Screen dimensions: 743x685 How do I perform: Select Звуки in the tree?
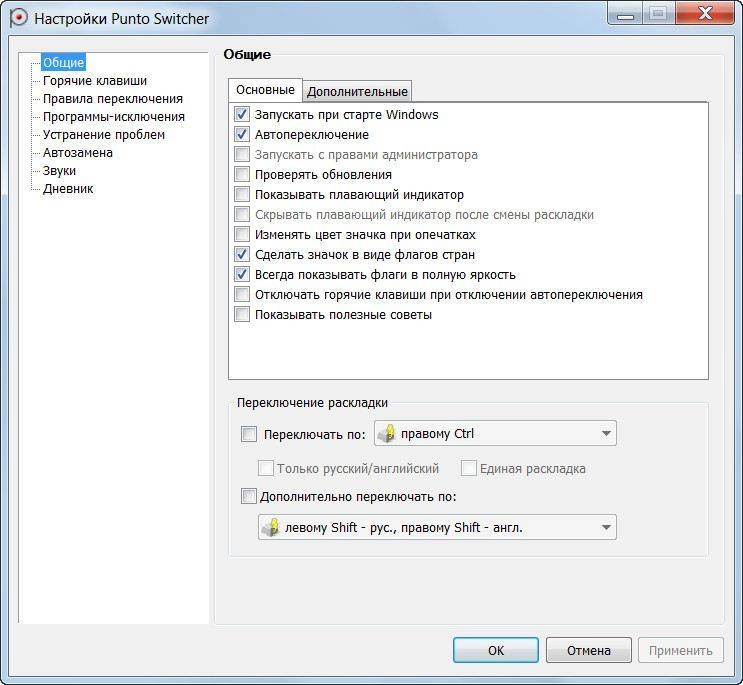[59, 171]
